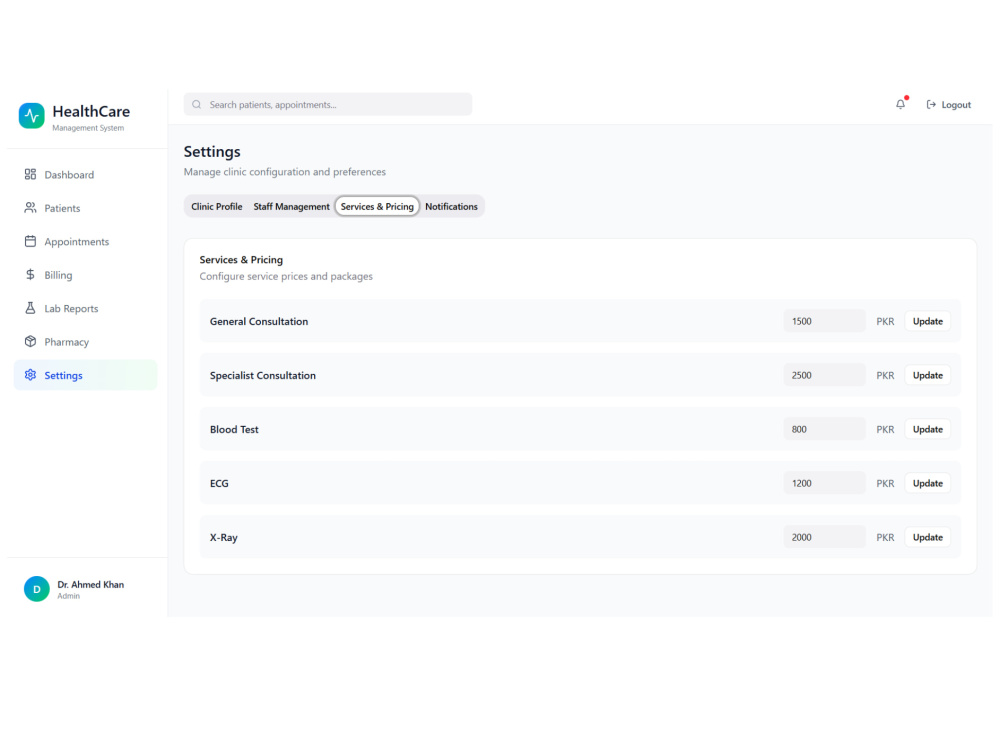Screen dimensions: 1000x750
Task: Click the HealthCare heartbeat logo icon
Action: click(31, 115)
